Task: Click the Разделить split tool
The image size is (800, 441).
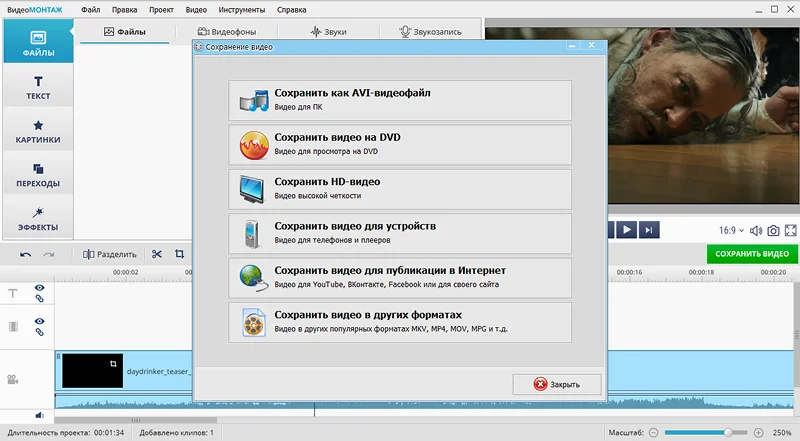Action: tap(110, 254)
